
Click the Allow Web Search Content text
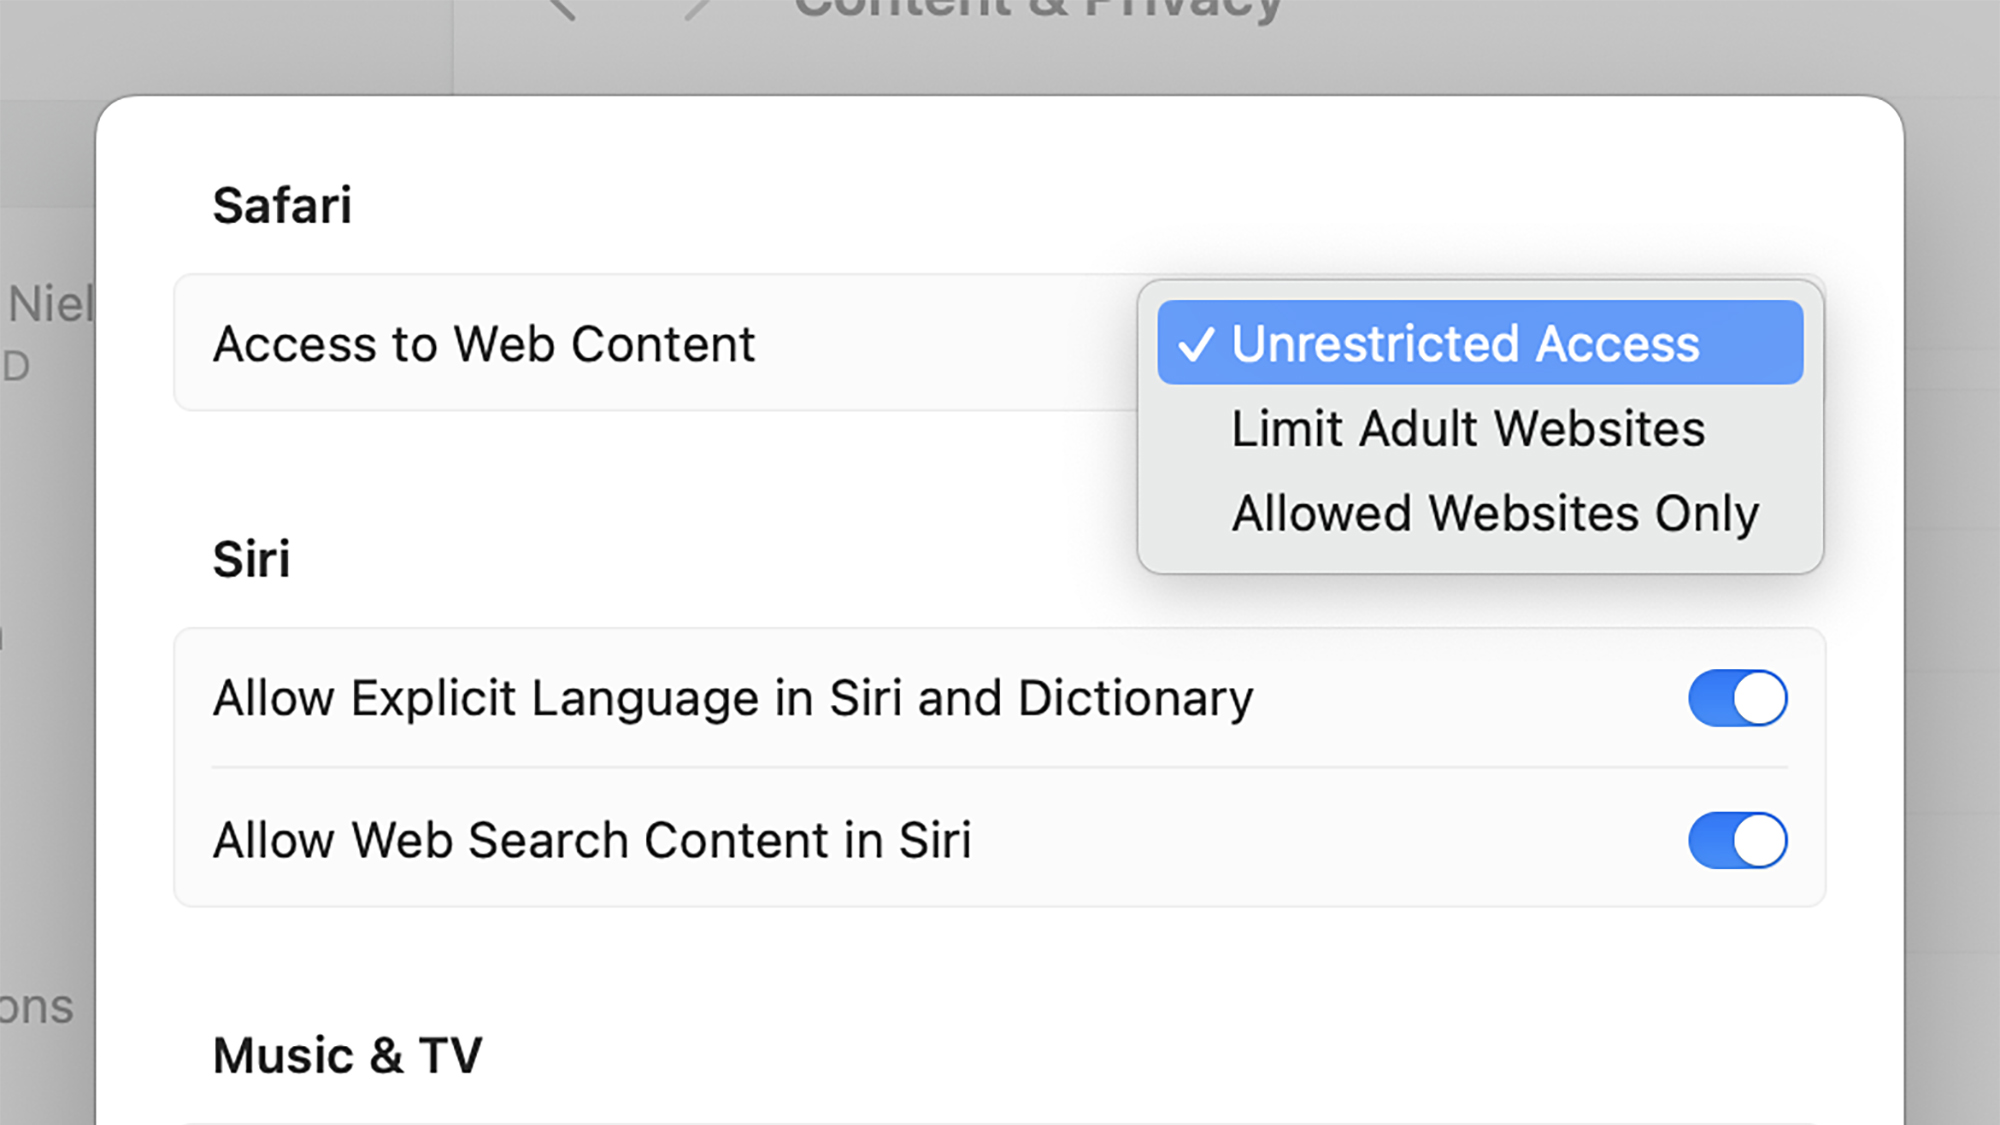[592, 840]
